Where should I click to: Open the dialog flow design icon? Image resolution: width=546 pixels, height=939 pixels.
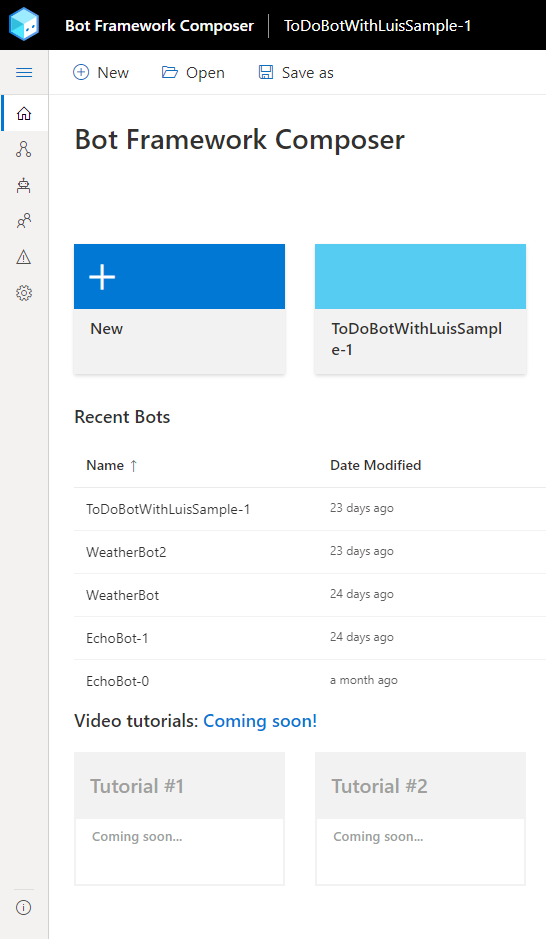[24, 149]
